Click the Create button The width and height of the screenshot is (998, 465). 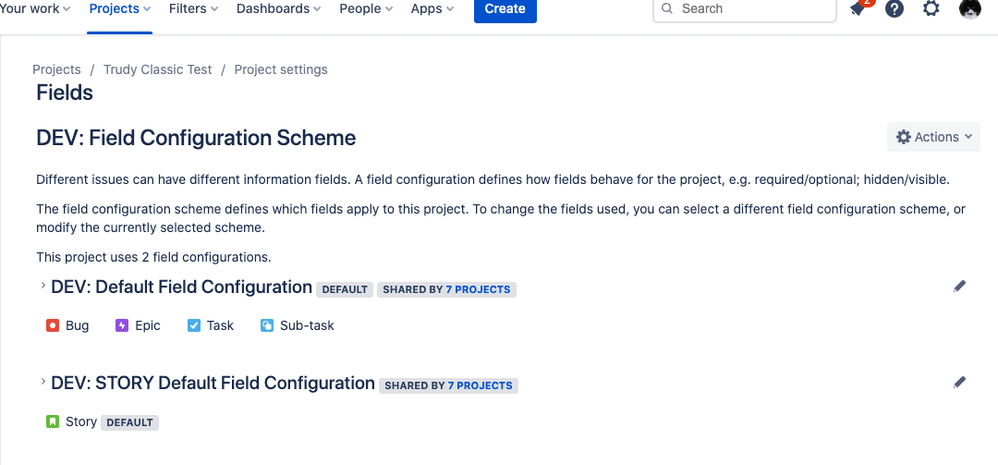tap(505, 9)
